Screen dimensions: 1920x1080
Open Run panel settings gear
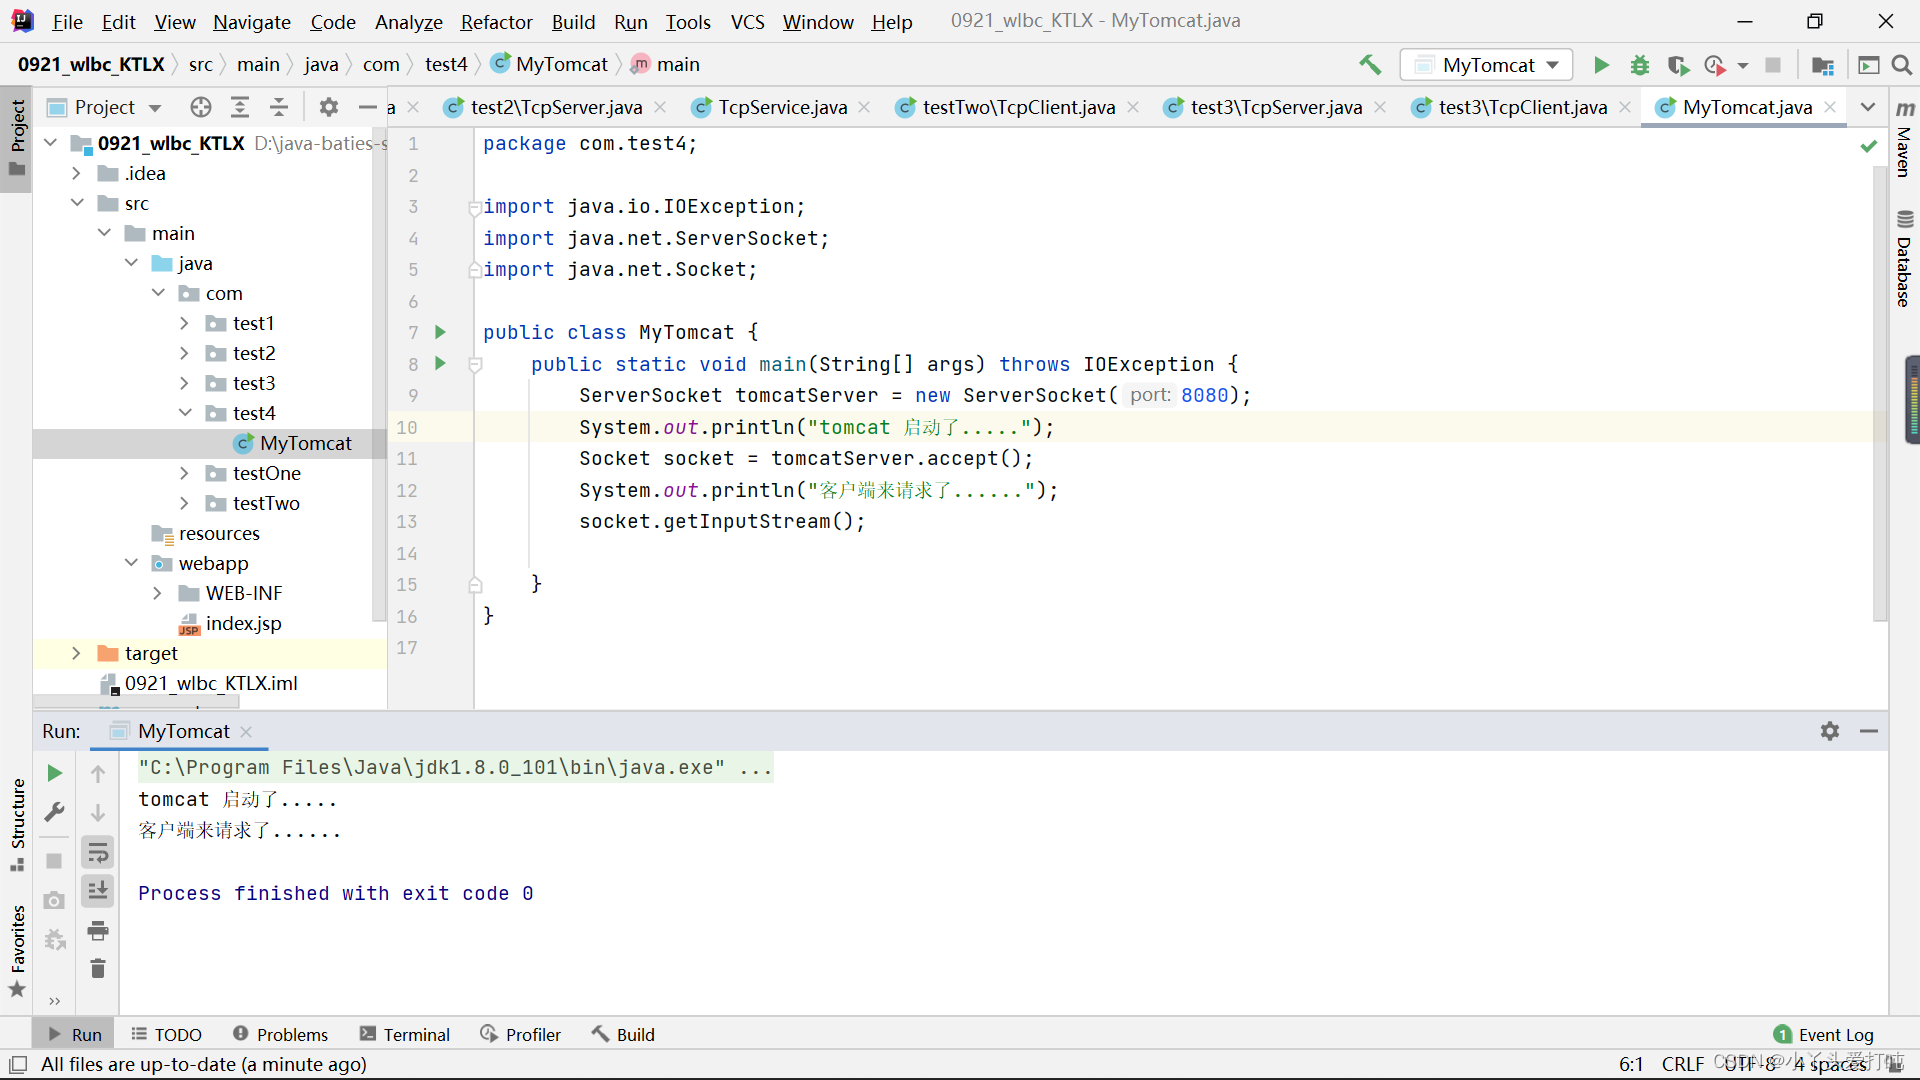1830,731
